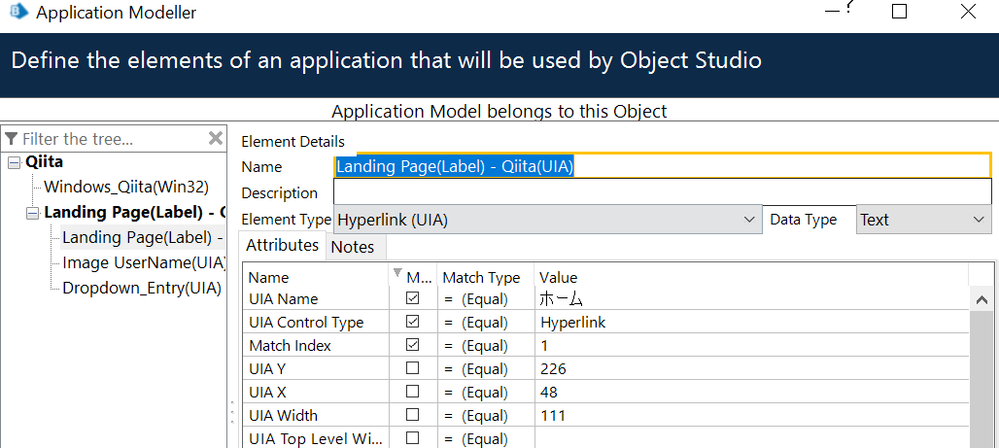The image size is (999, 448).
Task: Open the Element Type dropdown
Action: pos(749,220)
